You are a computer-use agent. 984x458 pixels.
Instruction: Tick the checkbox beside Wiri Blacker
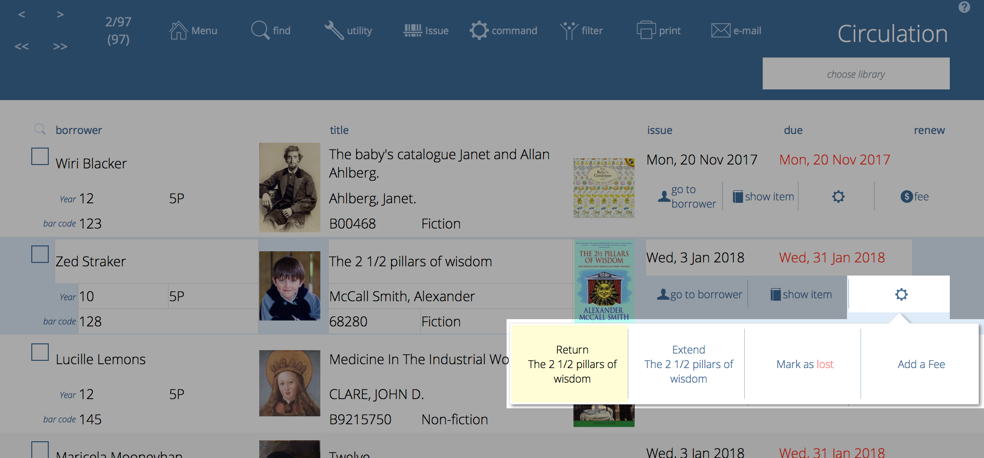(40, 156)
